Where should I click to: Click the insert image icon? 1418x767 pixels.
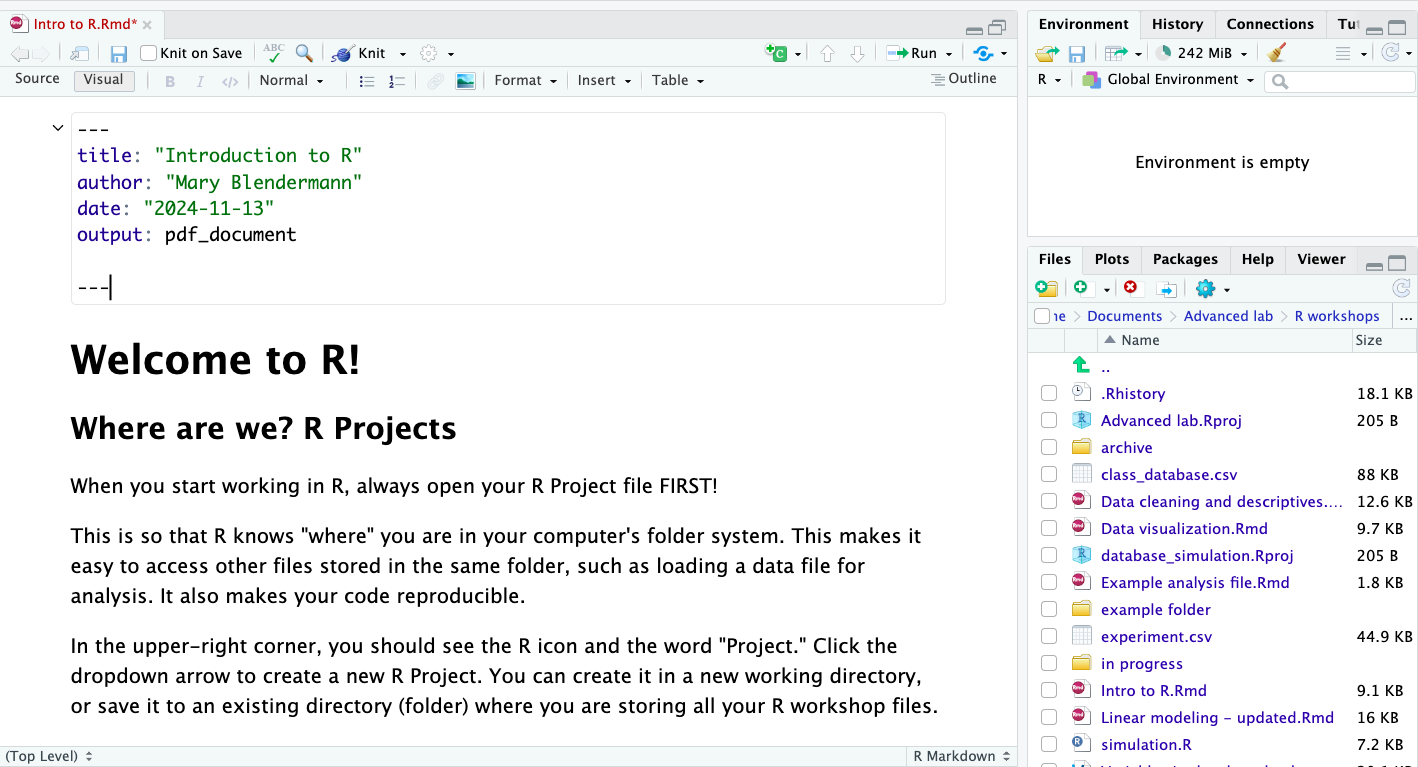pos(465,81)
